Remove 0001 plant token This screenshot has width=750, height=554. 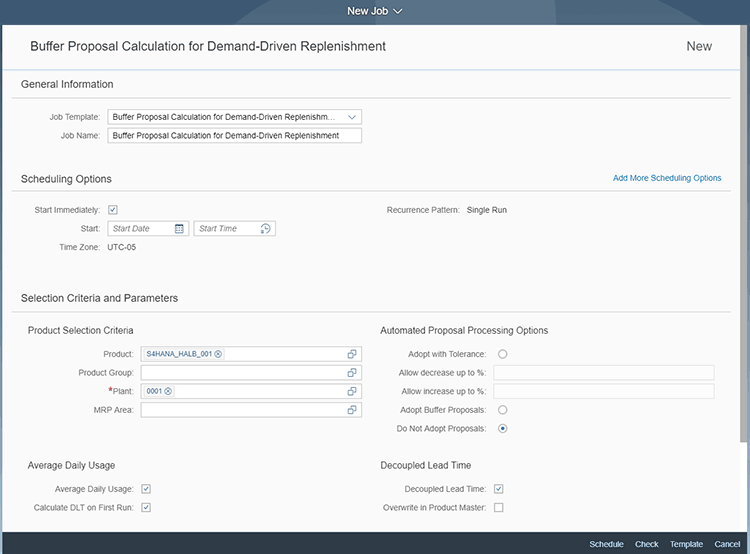[x=168, y=391]
